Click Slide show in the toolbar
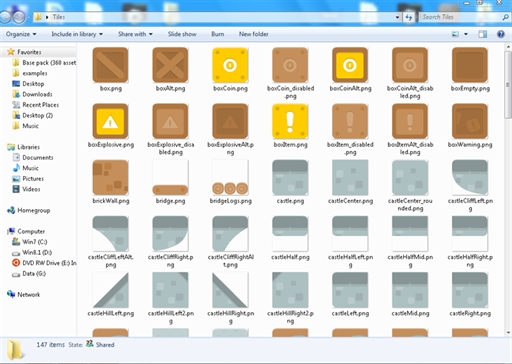Screen dimensions: 512x364 click(x=182, y=34)
